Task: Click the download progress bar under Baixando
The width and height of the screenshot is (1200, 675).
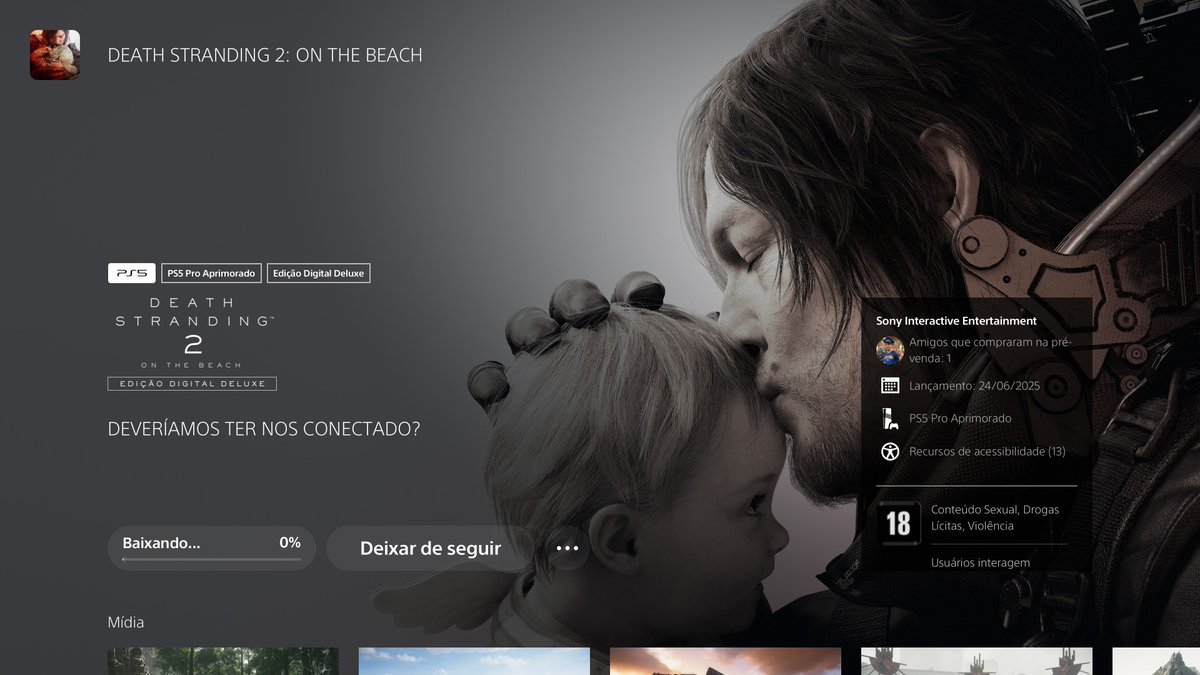Action: (x=212, y=560)
